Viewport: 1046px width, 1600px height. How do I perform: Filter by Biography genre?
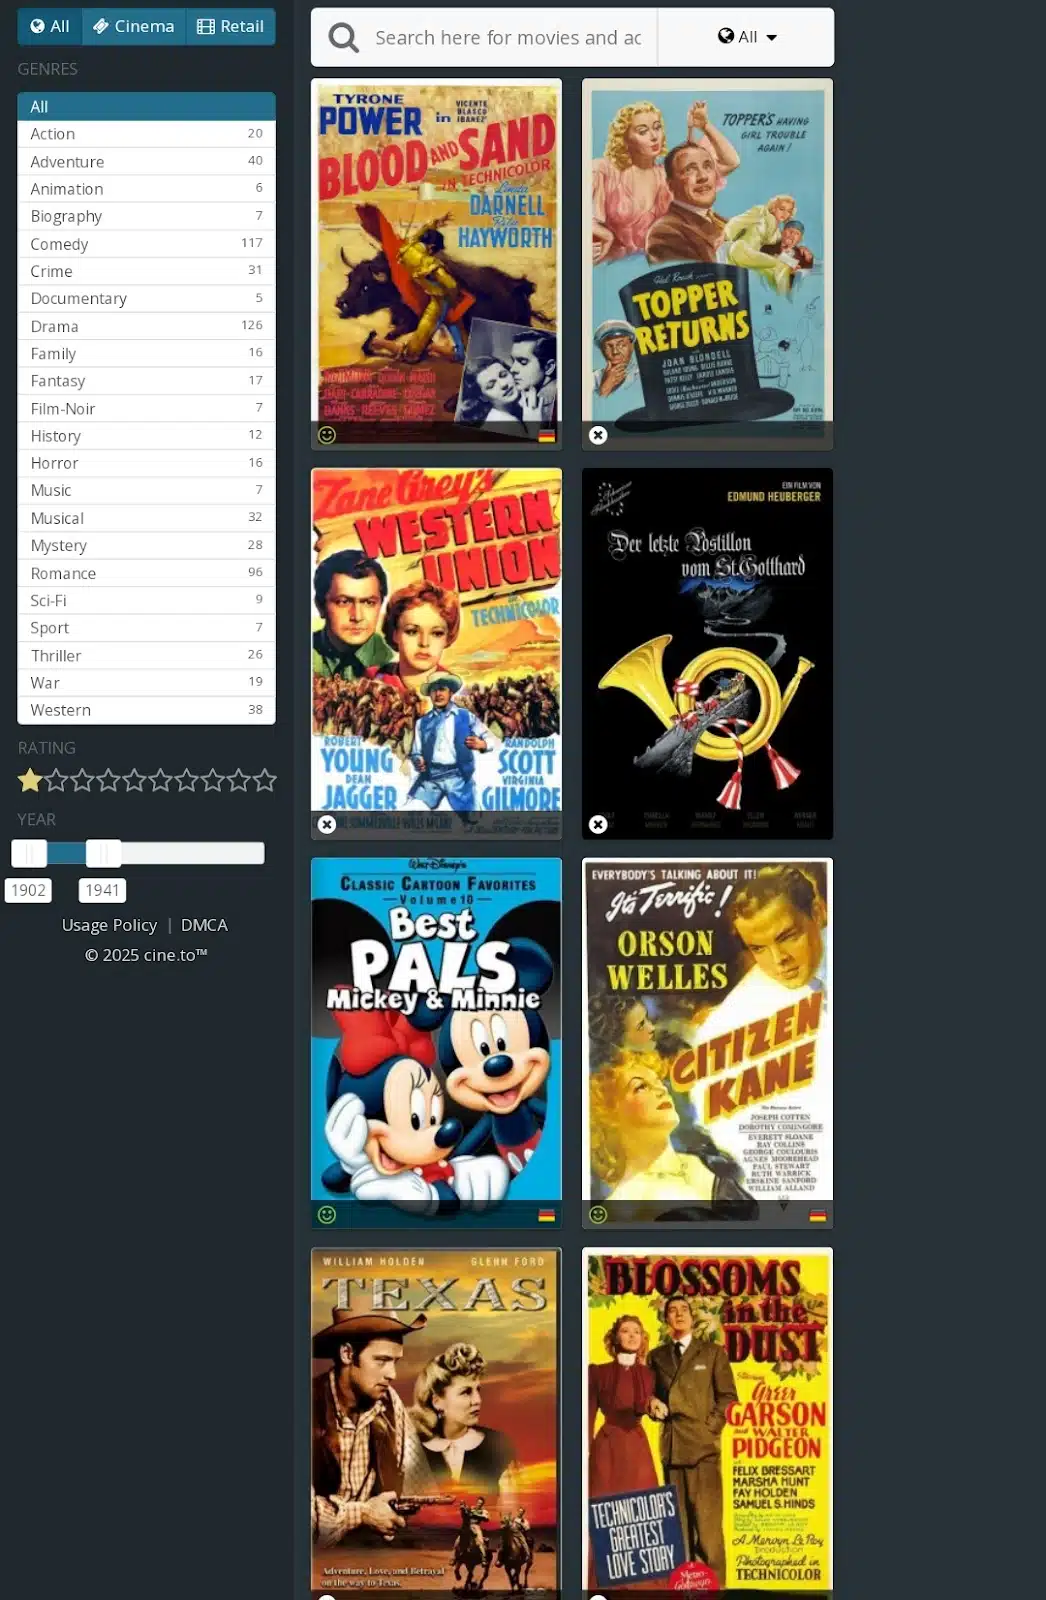(146, 216)
